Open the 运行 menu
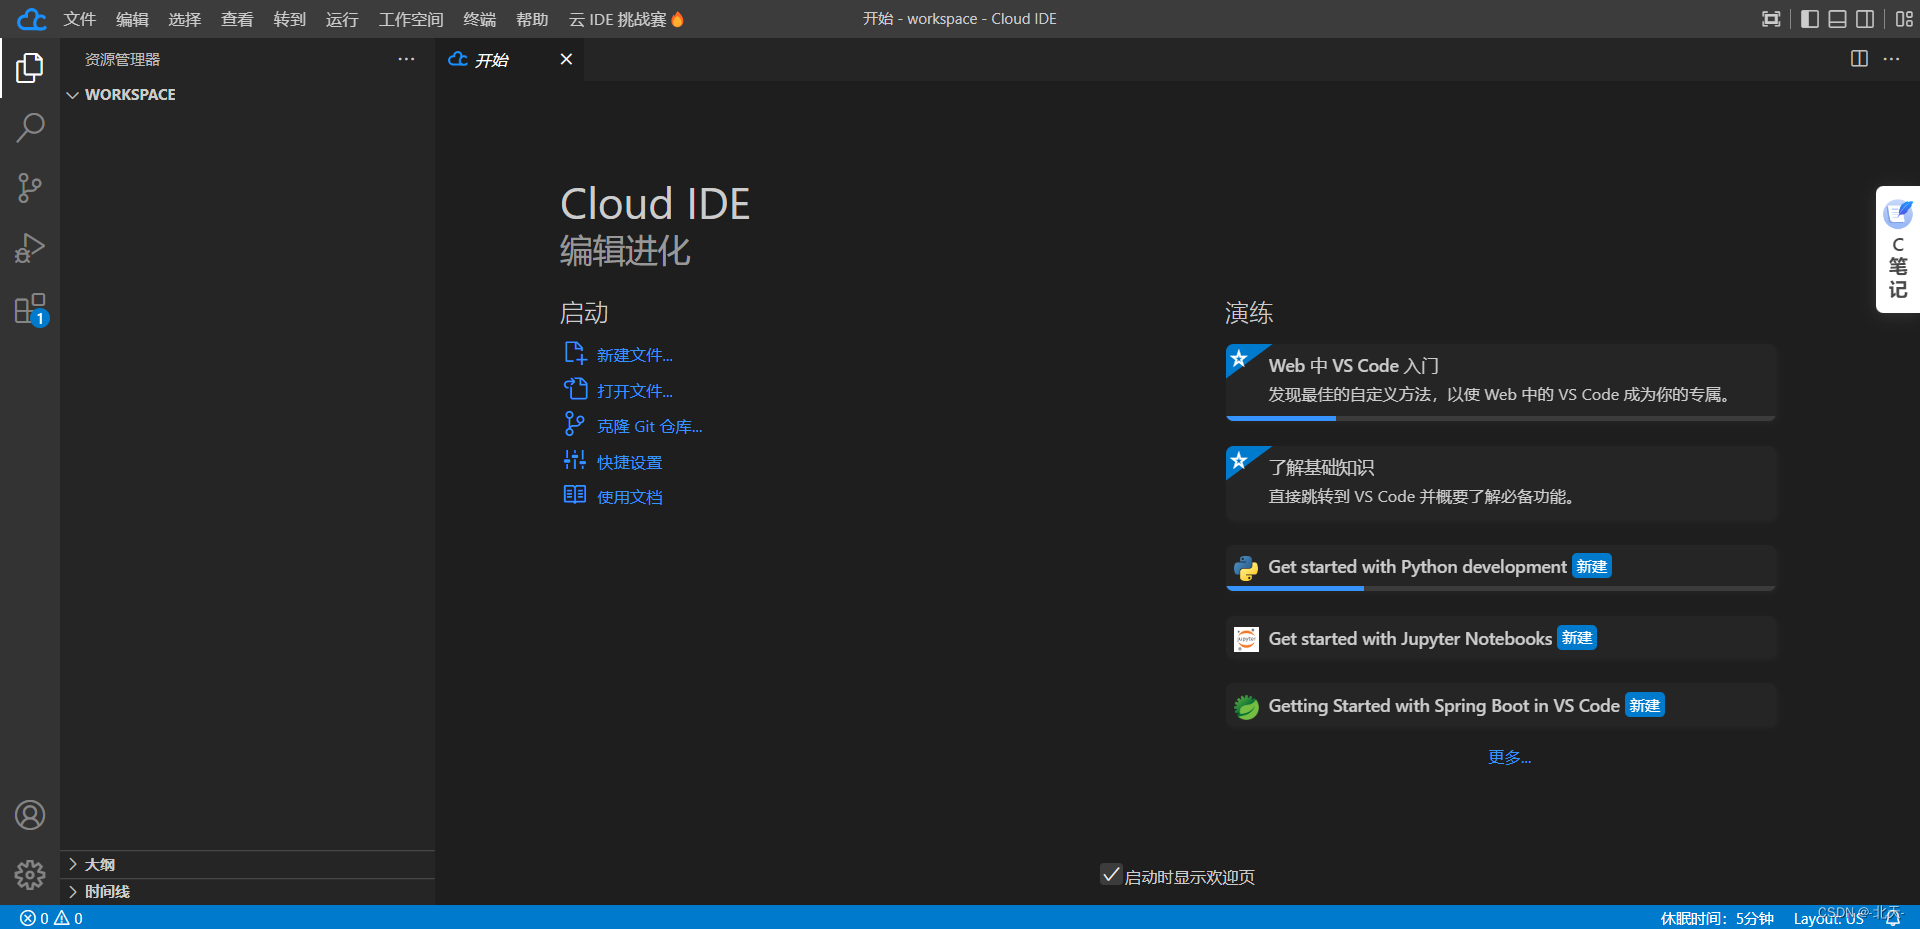Image resolution: width=1920 pixels, height=929 pixels. pyautogui.click(x=342, y=19)
